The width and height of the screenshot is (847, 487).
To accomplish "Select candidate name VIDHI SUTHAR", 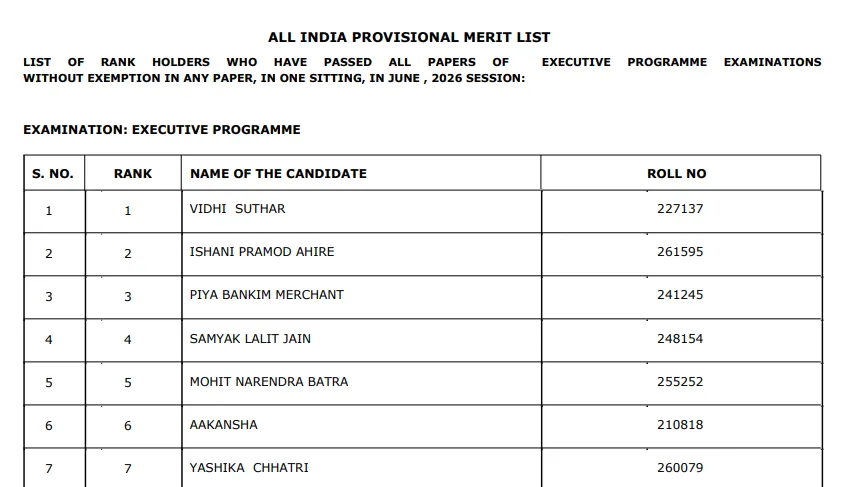I will point(237,209).
